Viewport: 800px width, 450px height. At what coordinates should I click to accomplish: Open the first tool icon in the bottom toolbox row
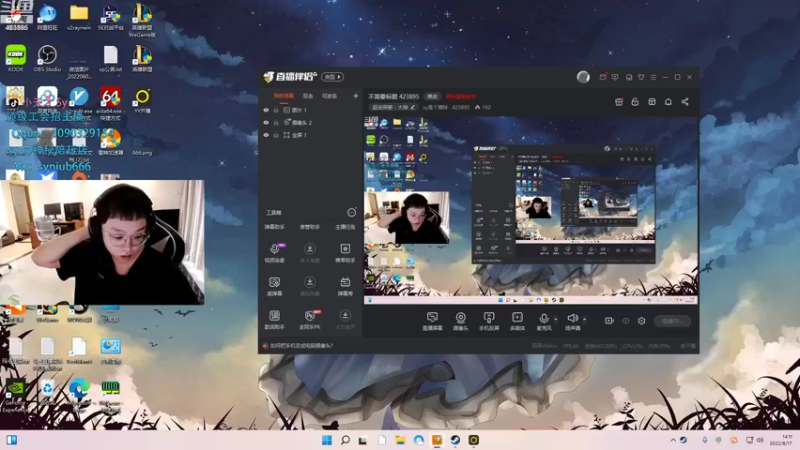coord(274,320)
